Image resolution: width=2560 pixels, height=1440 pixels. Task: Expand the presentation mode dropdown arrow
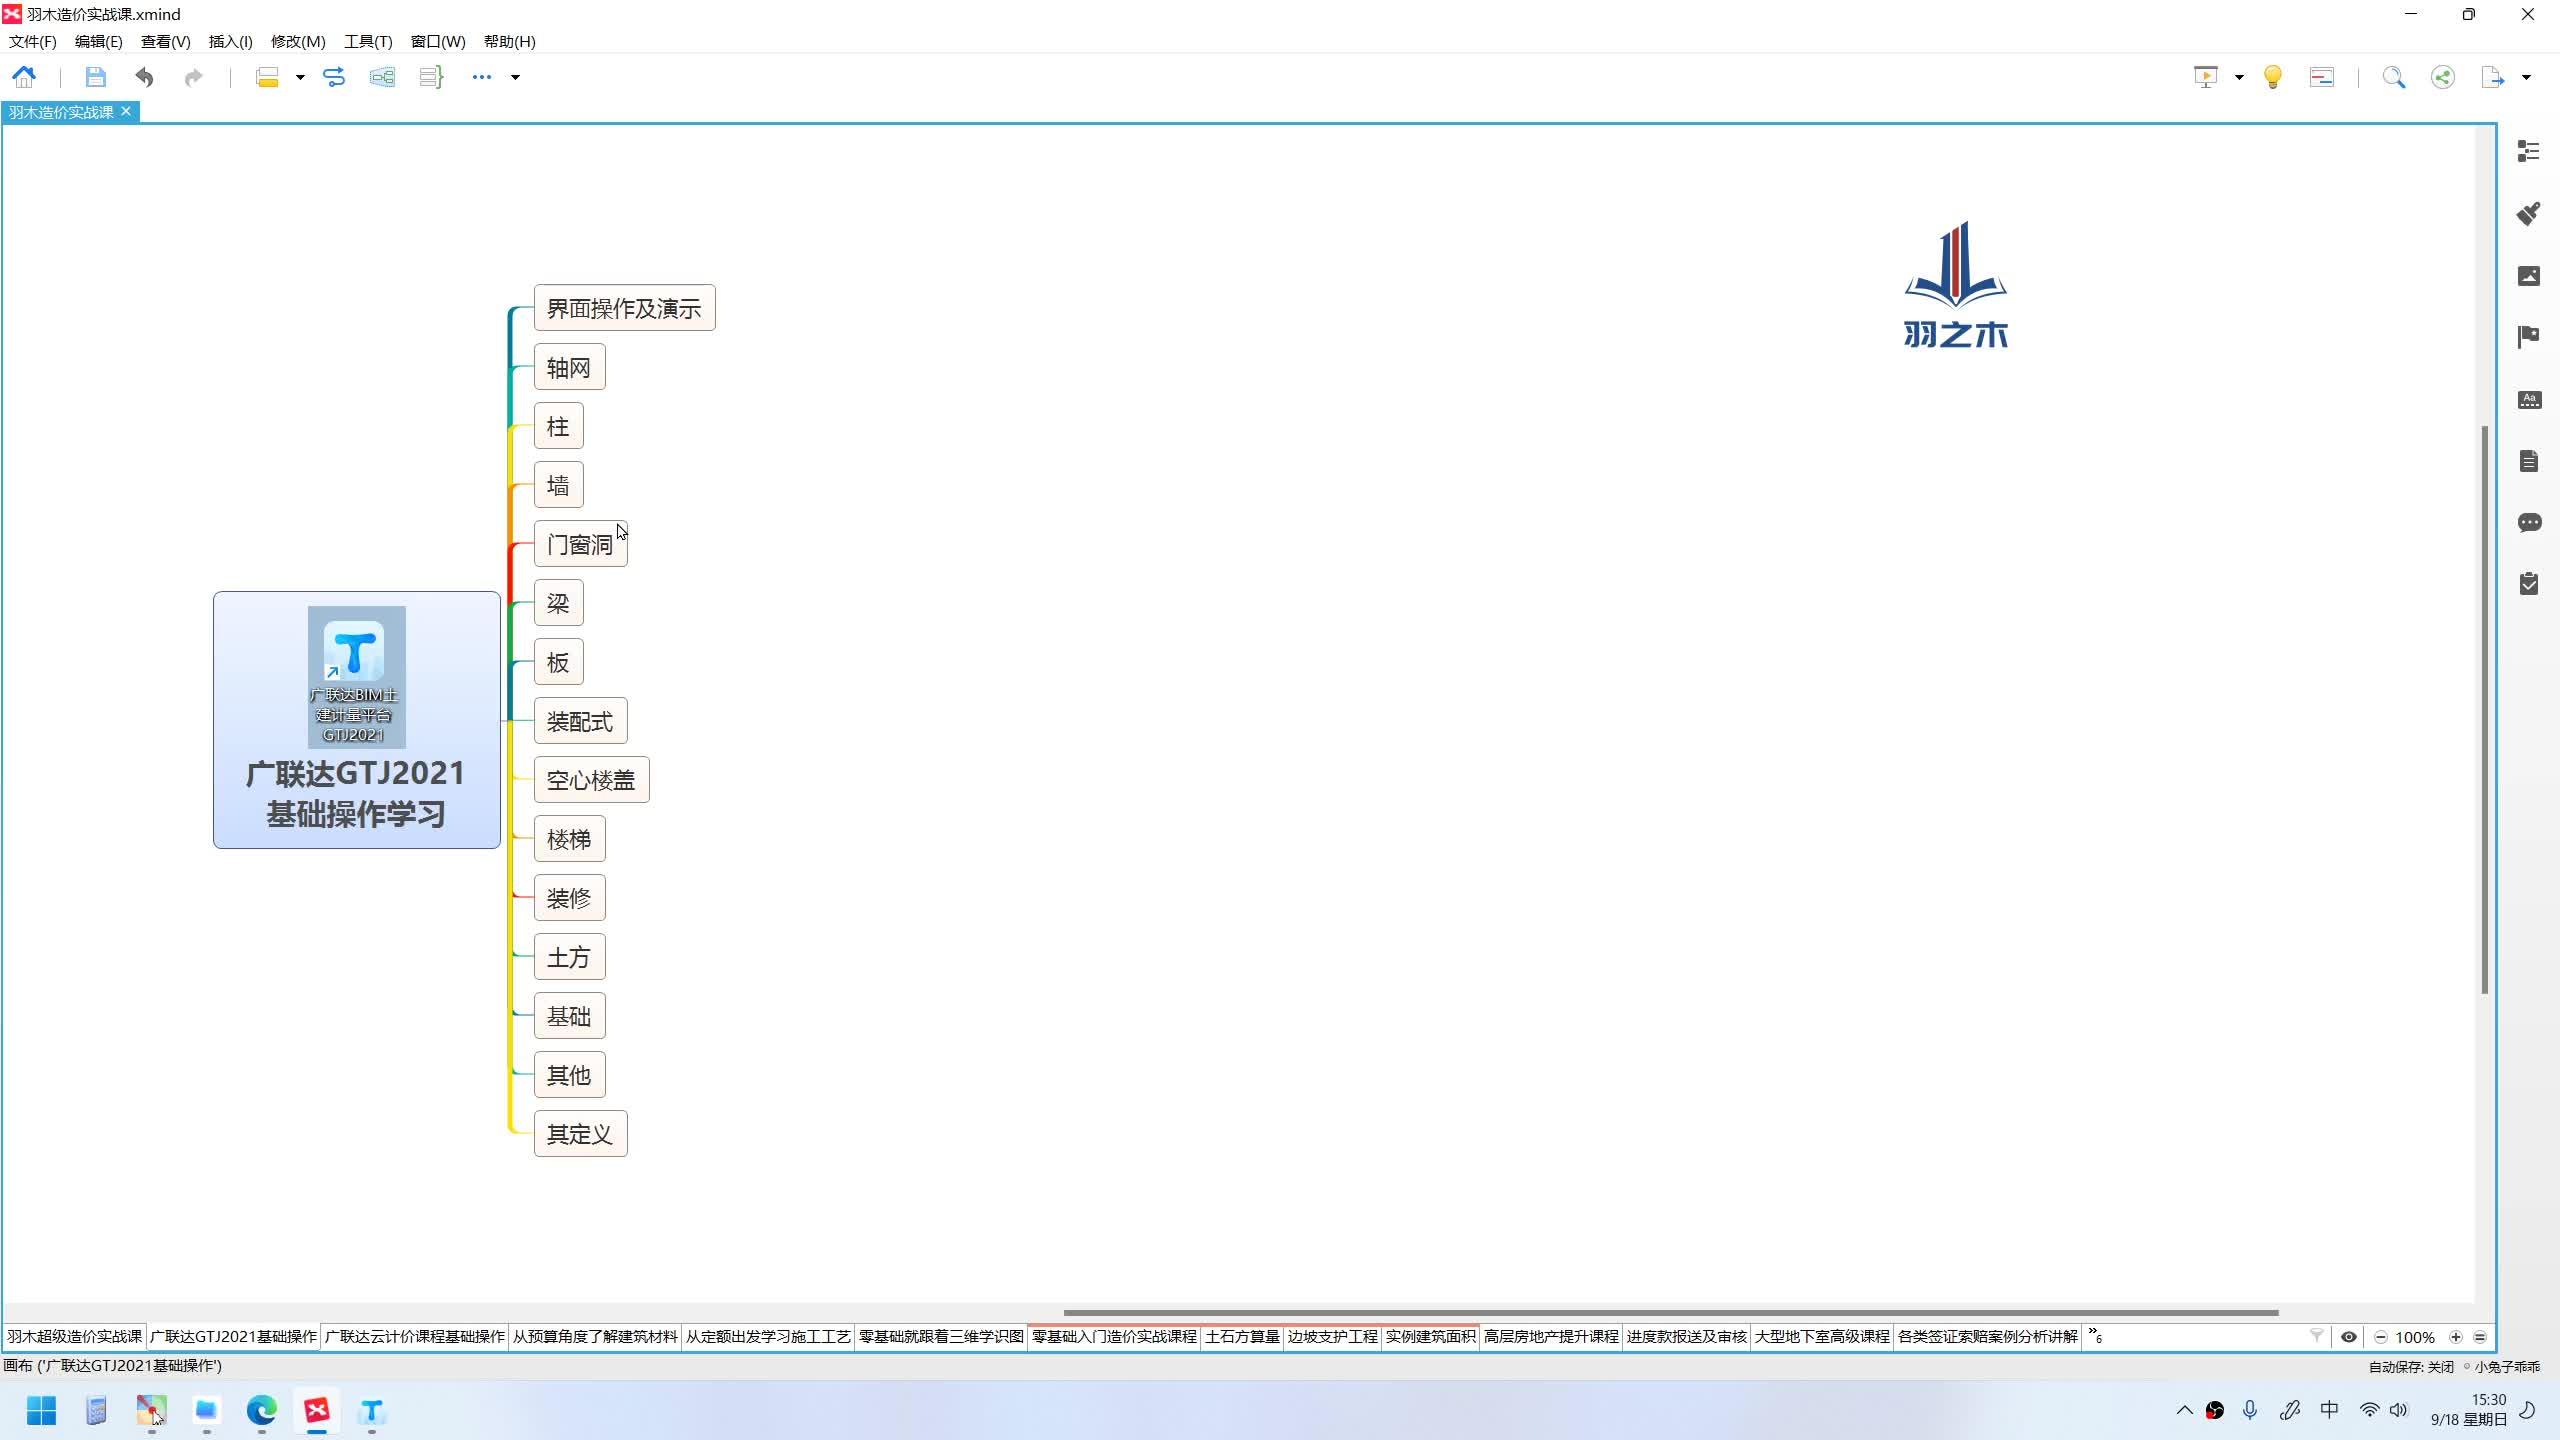pos(2239,77)
